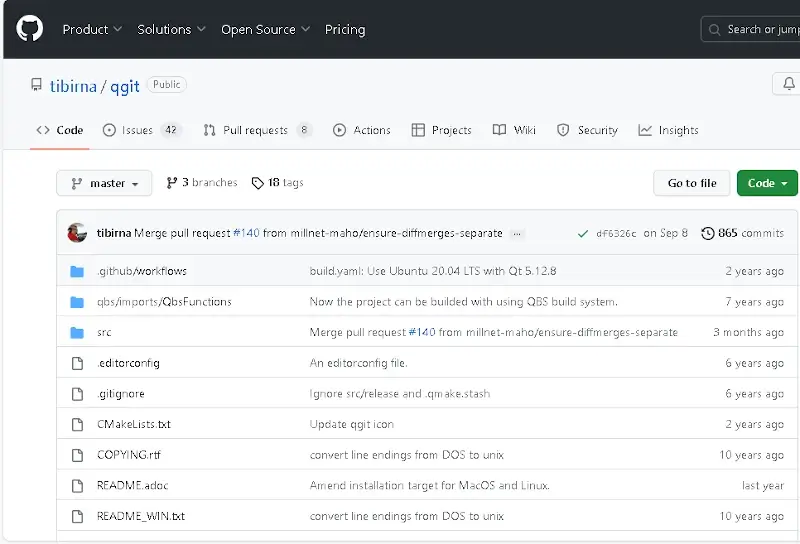Open the CMakeLists.txt file
This screenshot has width=800, height=544.
tap(134, 424)
